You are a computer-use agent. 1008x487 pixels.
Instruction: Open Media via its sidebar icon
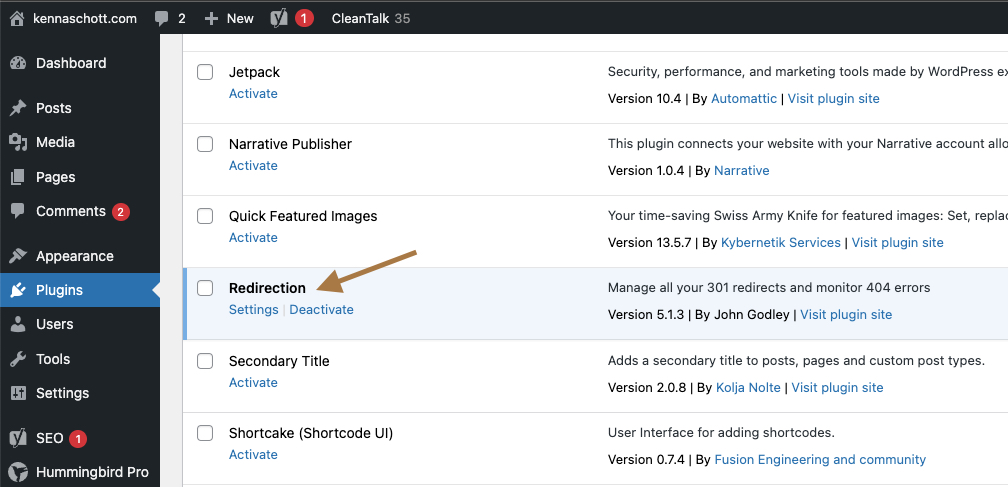pyautogui.click(x=18, y=142)
